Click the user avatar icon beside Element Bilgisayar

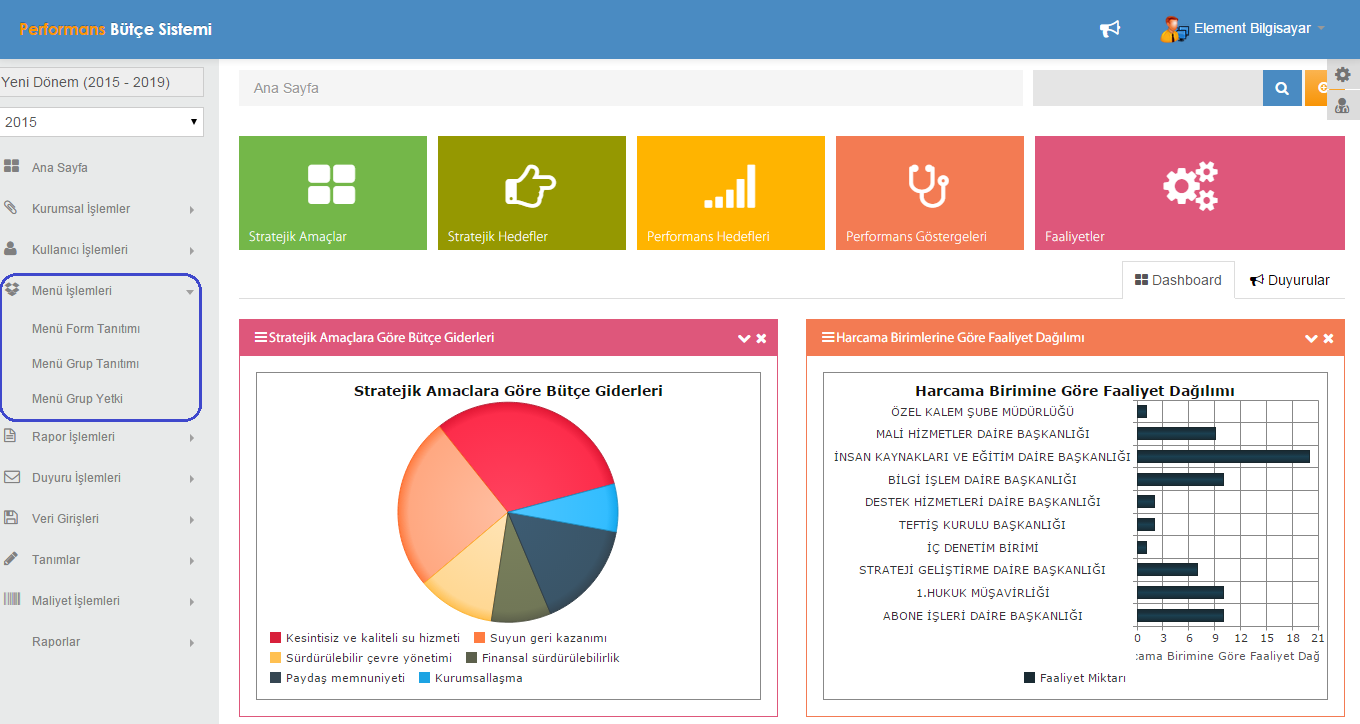tap(1174, 29)
